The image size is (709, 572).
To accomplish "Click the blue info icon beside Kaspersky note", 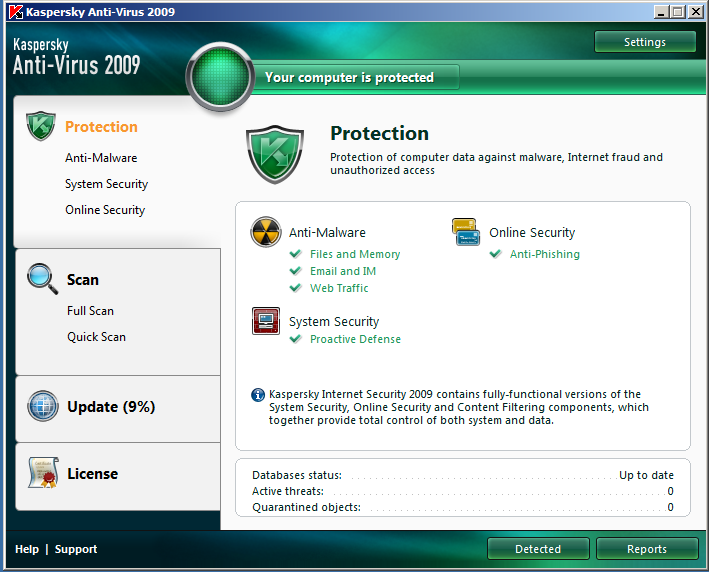I will [x=258, y=395].
